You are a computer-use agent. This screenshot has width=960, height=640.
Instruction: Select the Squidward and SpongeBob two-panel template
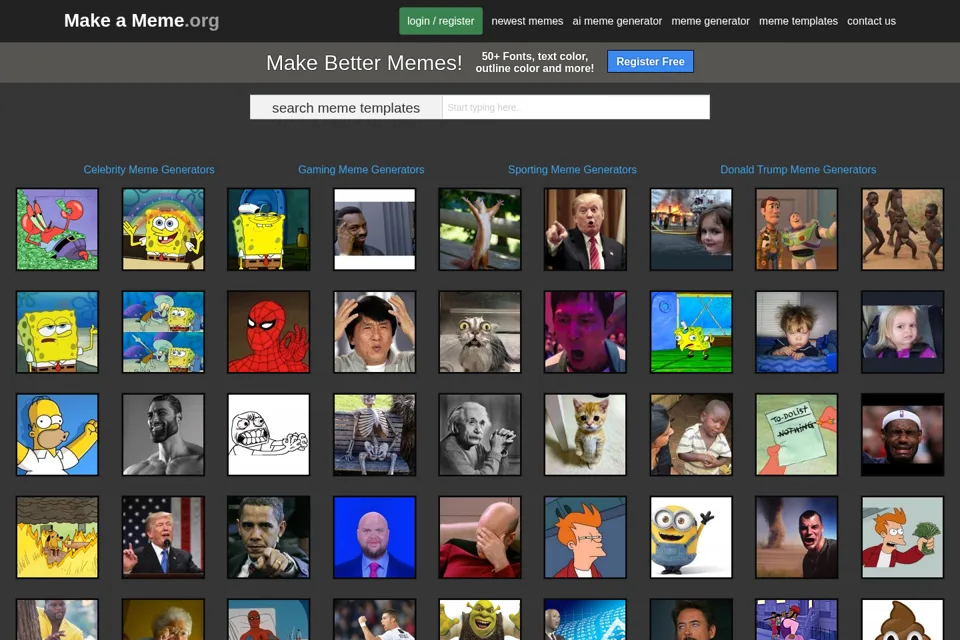163,332
